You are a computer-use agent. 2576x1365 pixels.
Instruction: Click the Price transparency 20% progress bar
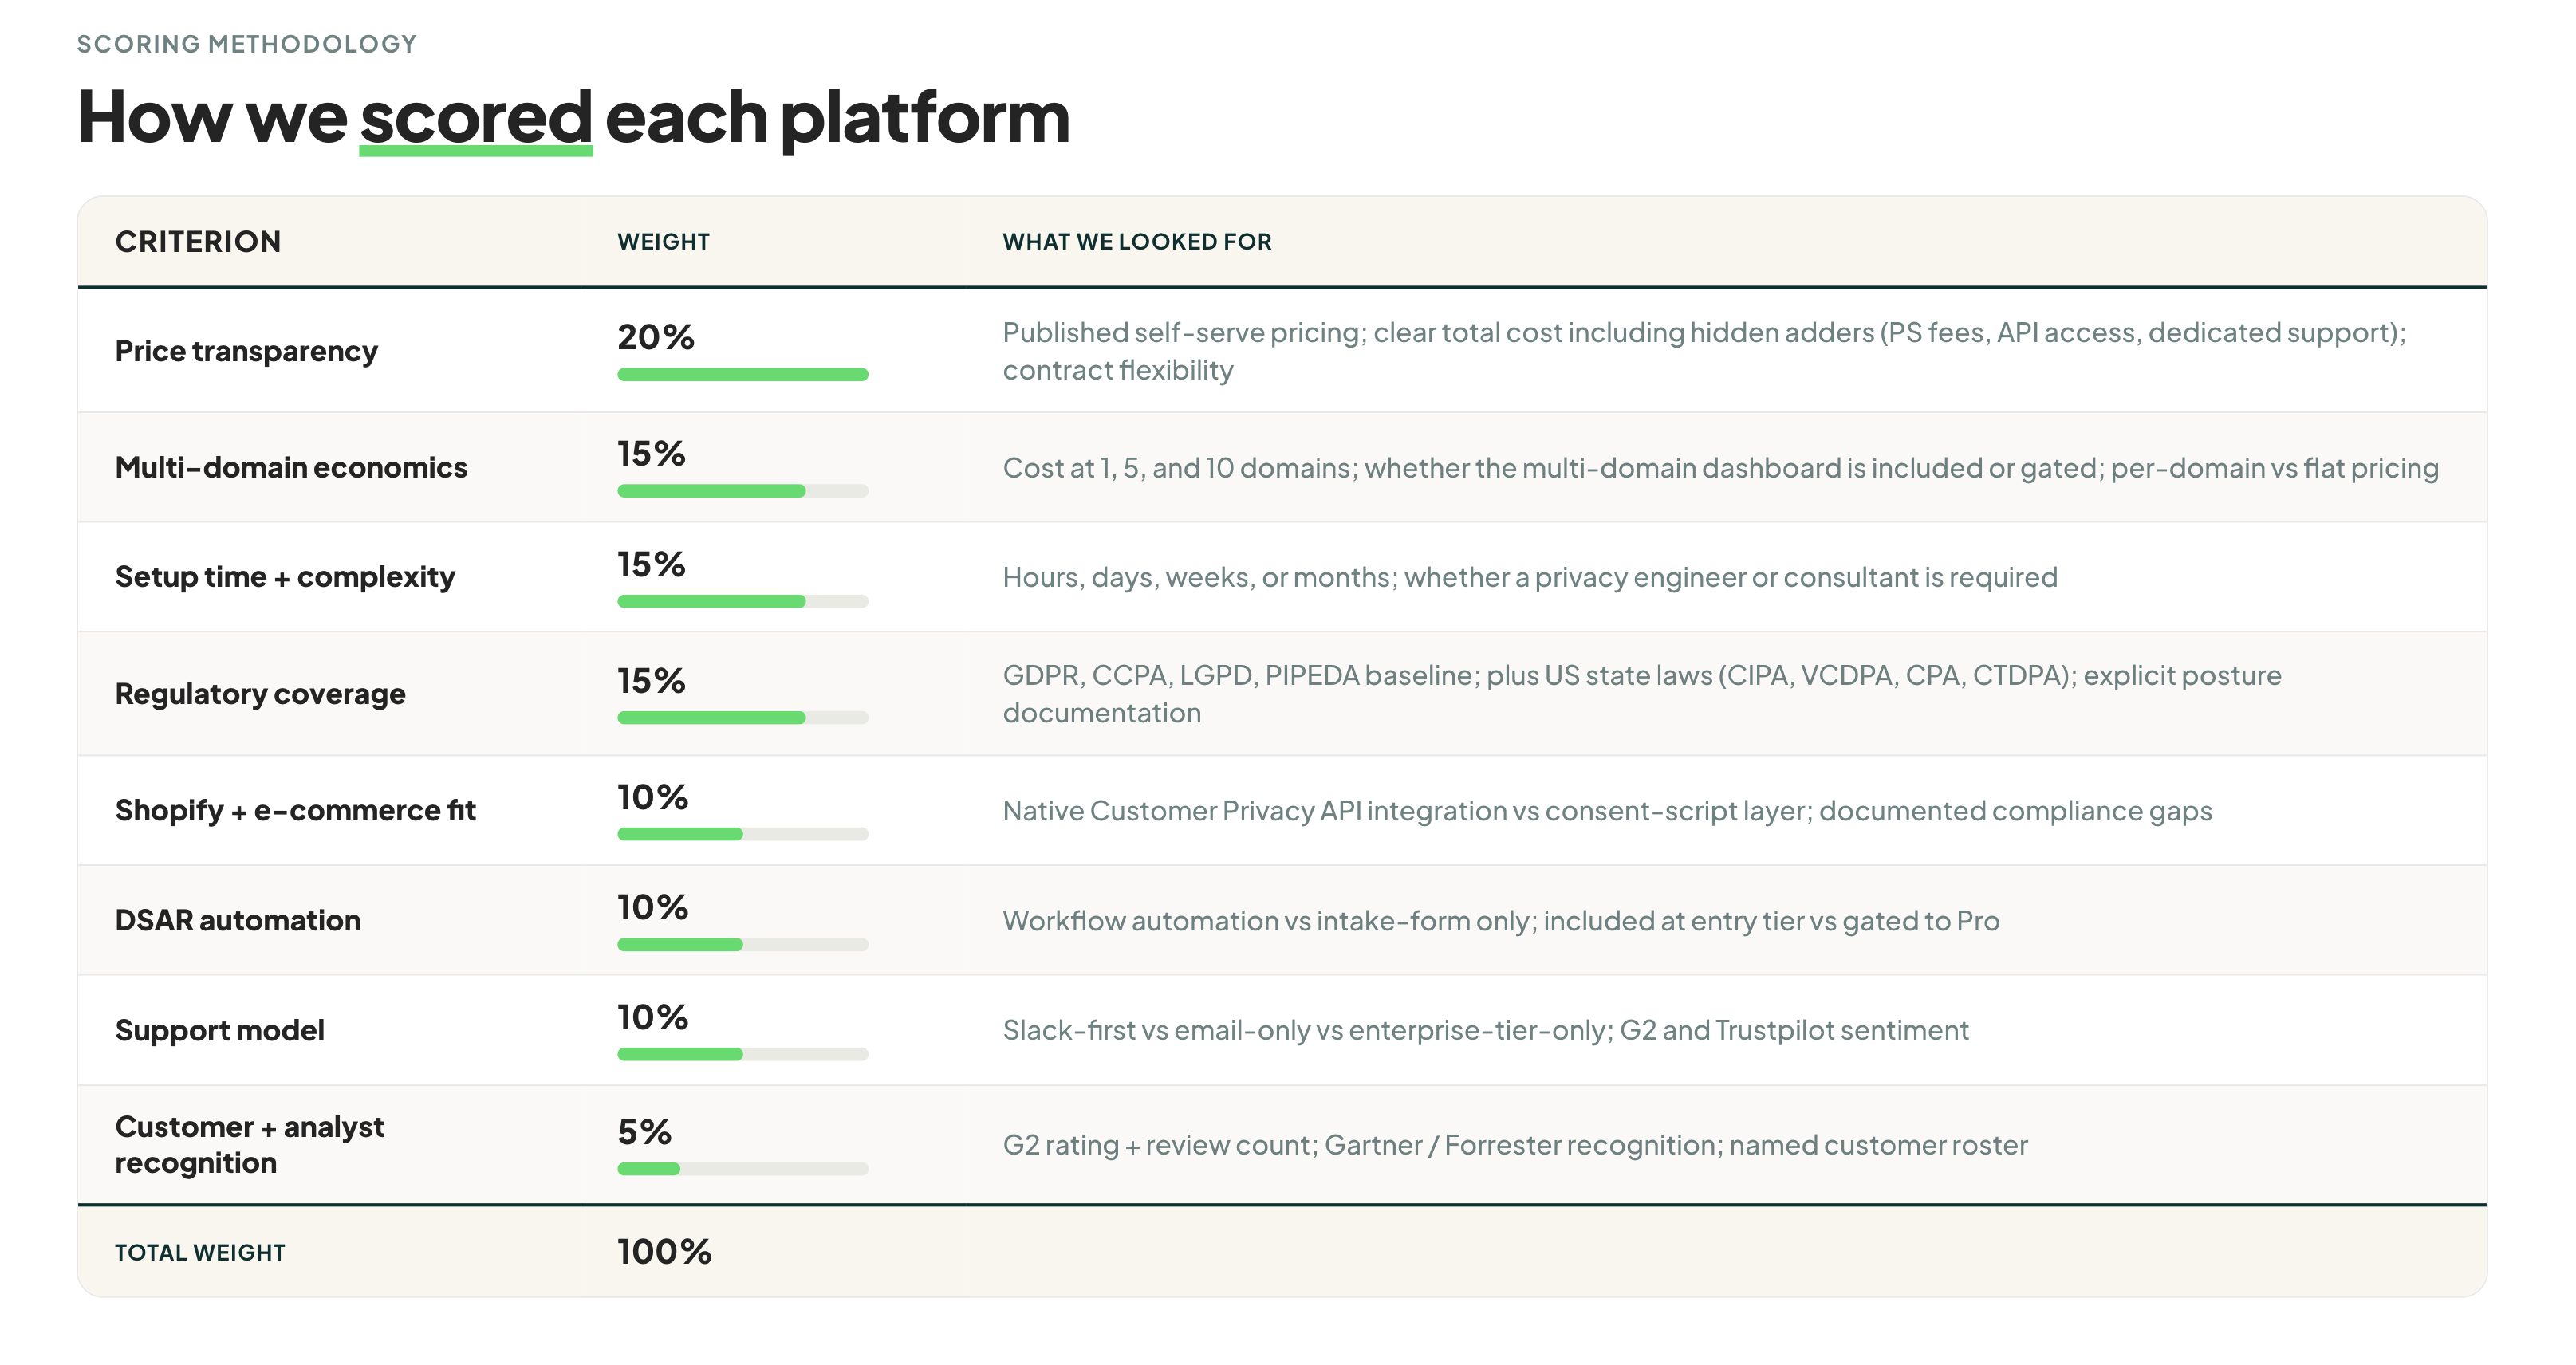coord(743,374)
